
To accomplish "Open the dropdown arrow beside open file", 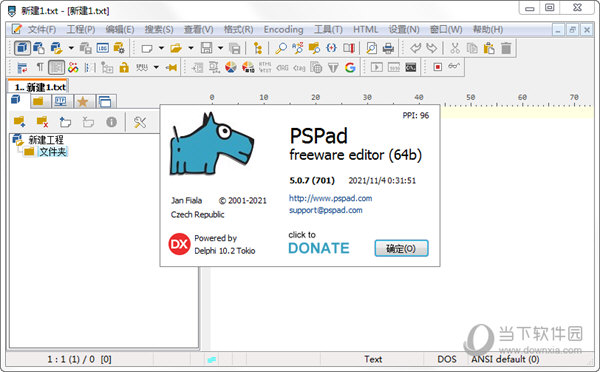I will coord(191,48).
